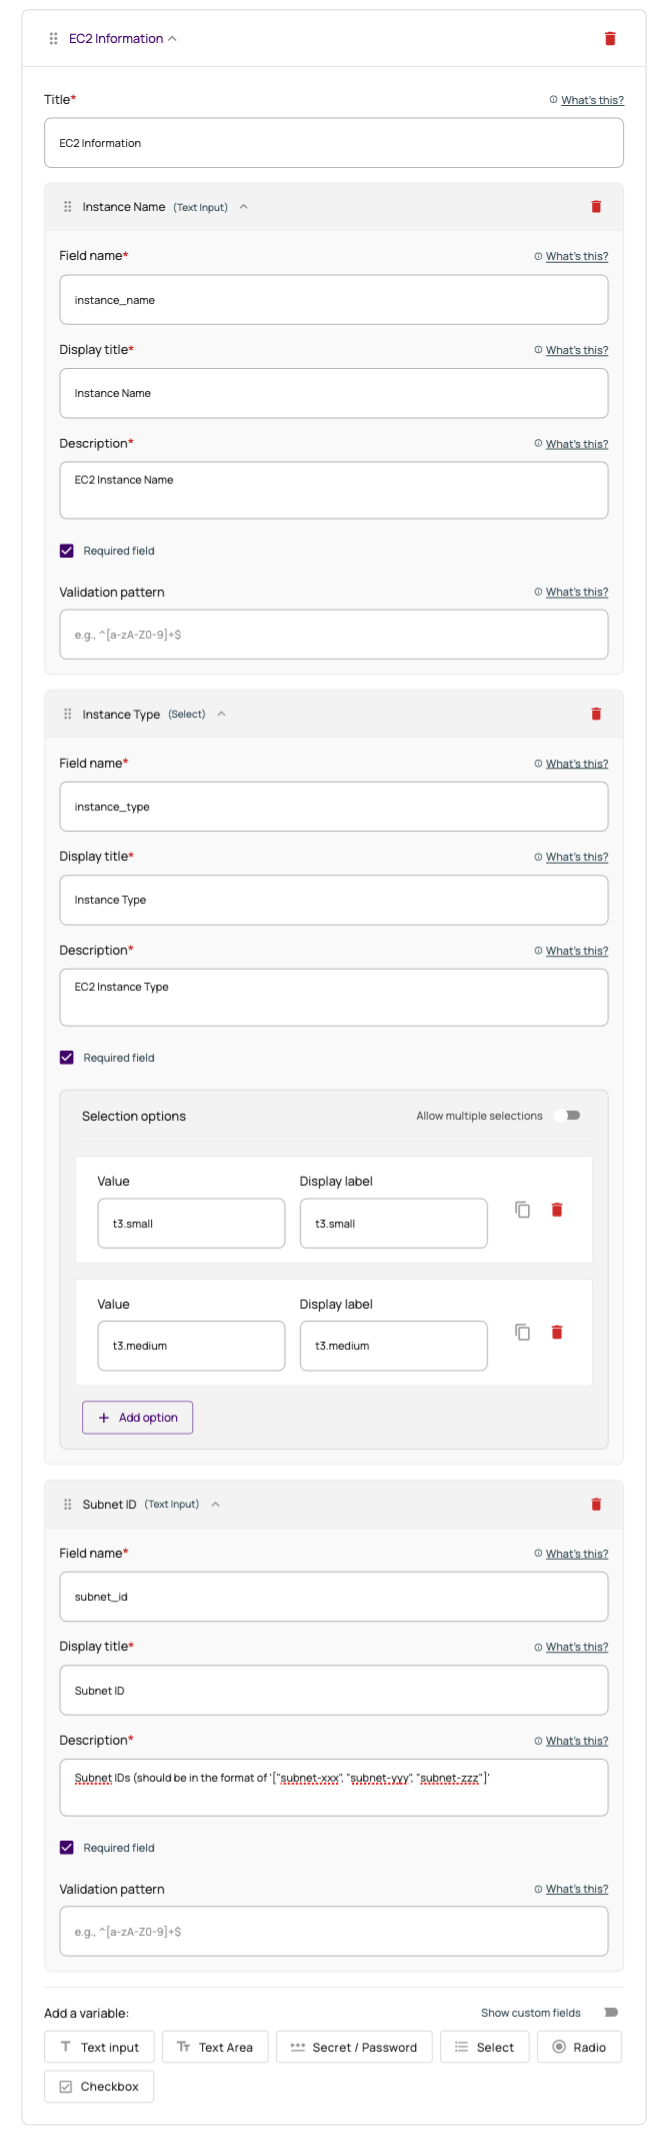Click the info icon beside Subnet ID Validation pattern

(x=538, y=1888)
